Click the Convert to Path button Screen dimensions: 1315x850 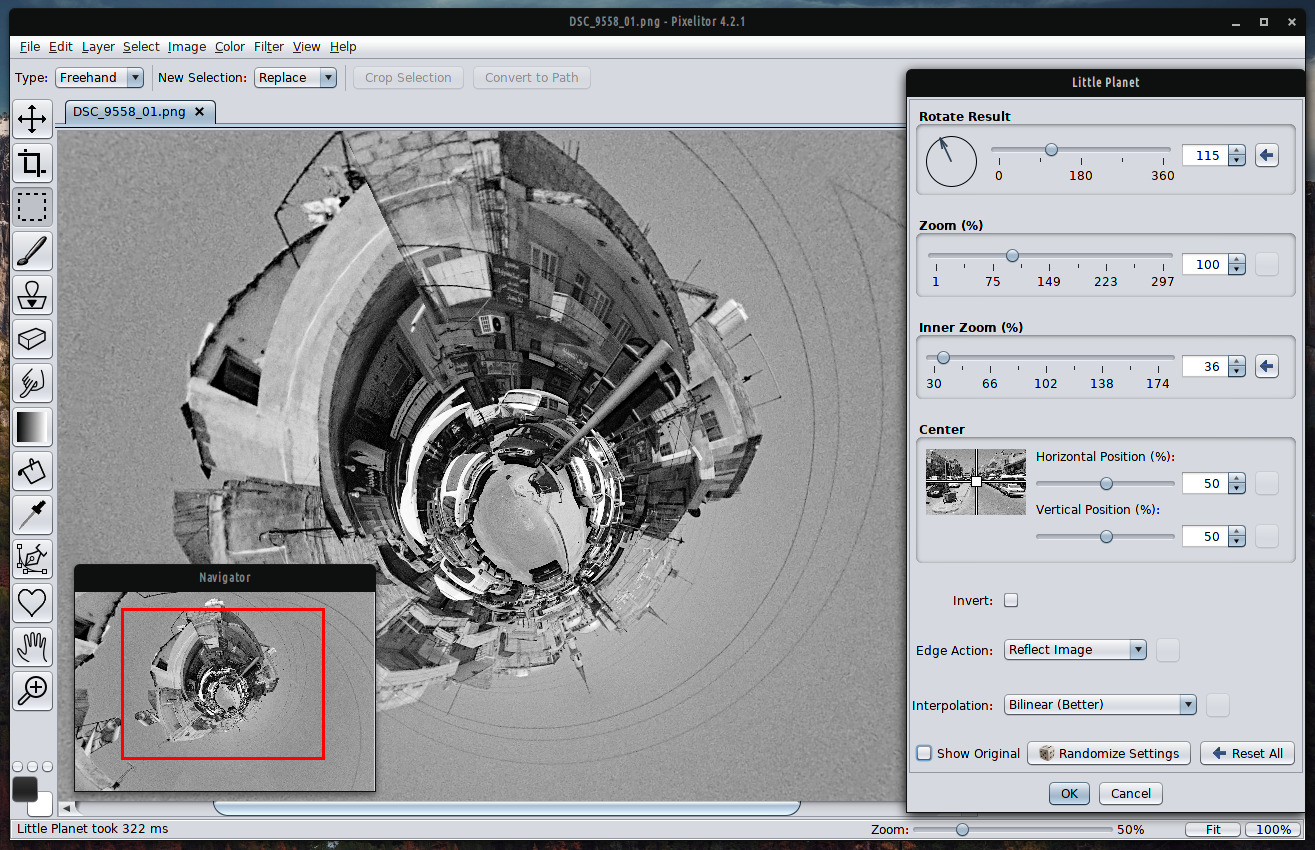point(531,77)
